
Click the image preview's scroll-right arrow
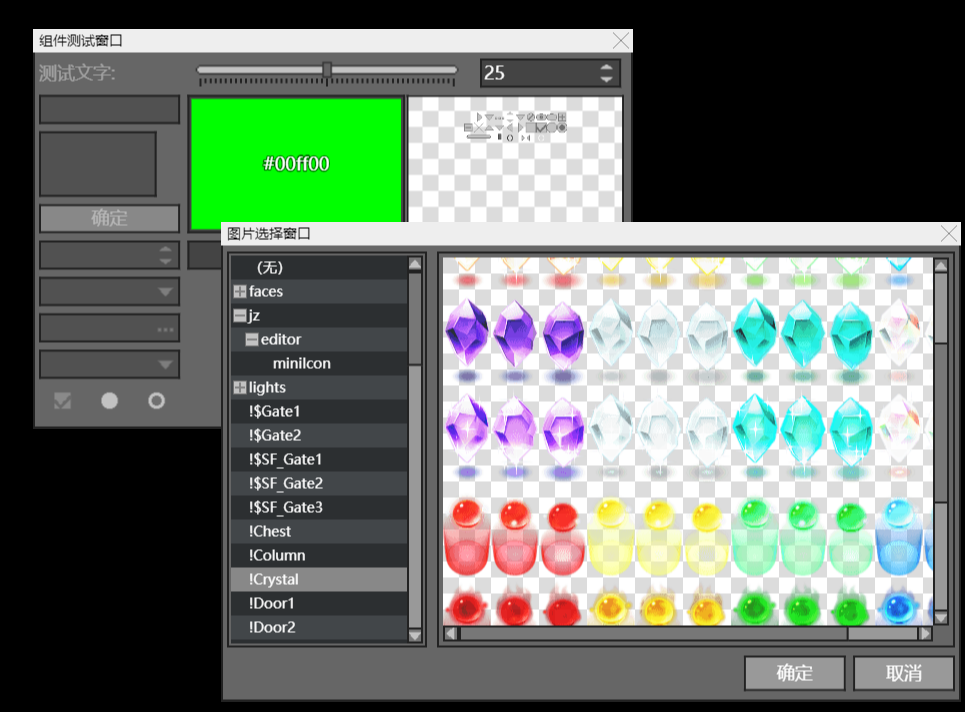click(x=925, y=633)
